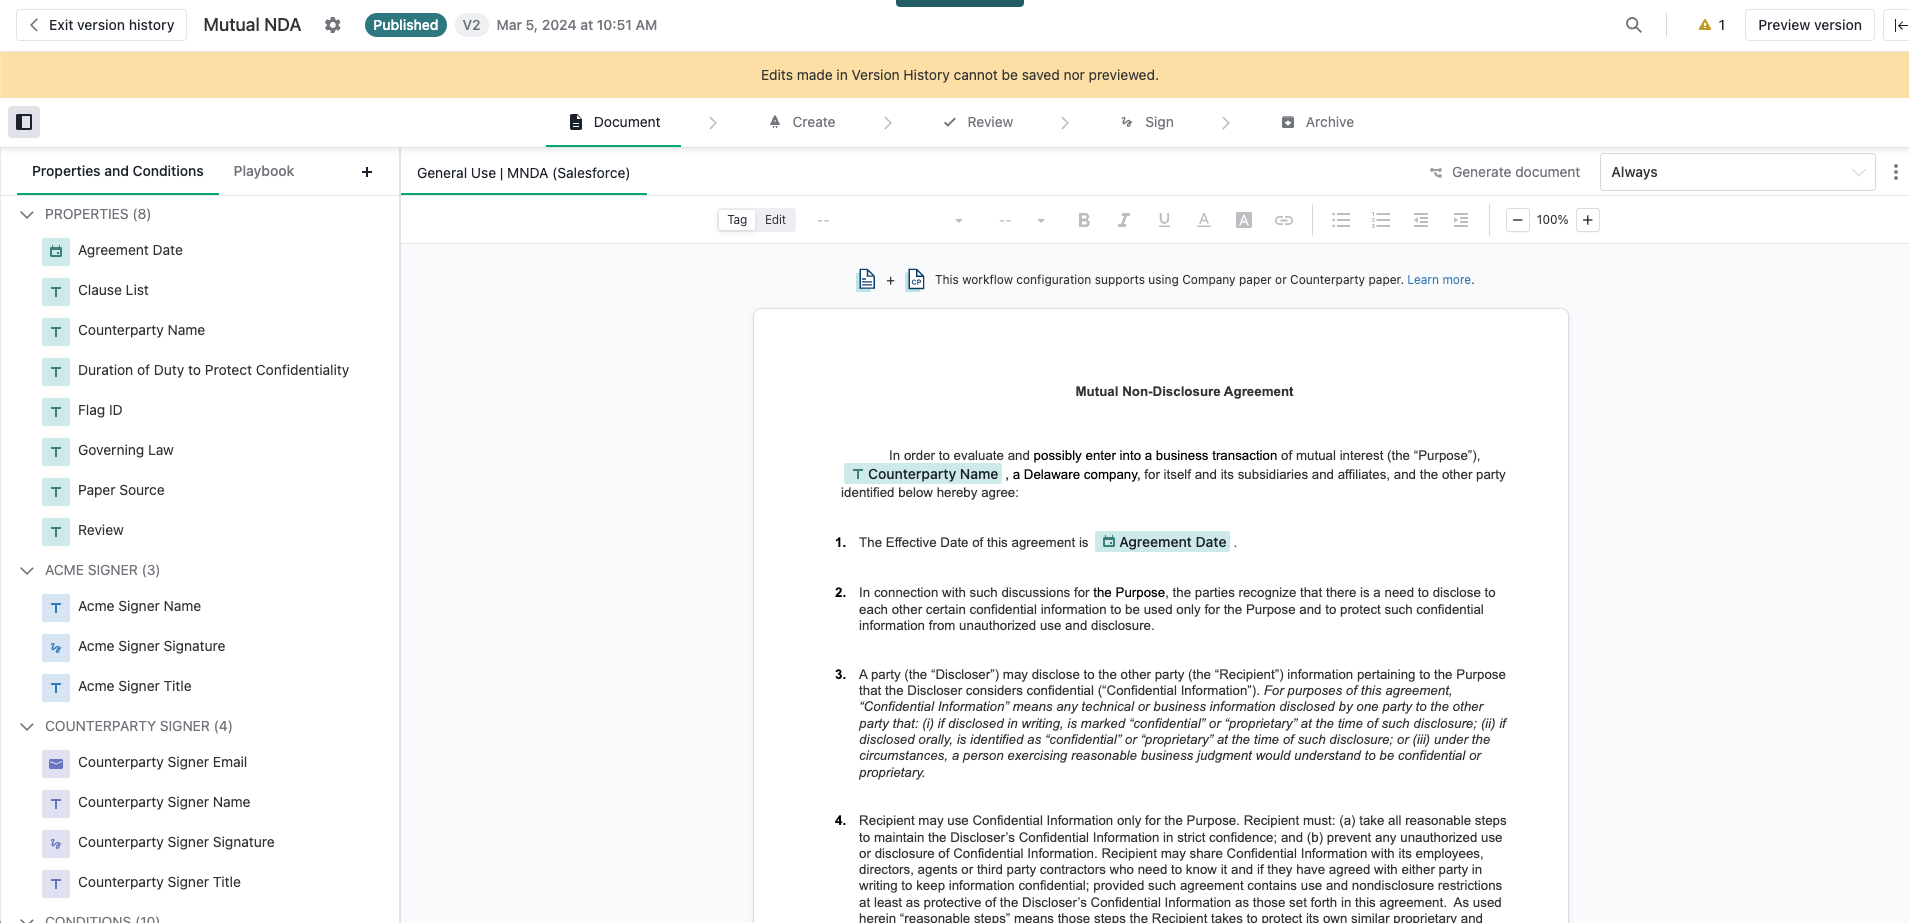Open workflow settings gear icon
The height and width of the screenshot is (923, 1909).
pyautogui.click(x=333, y=25)
